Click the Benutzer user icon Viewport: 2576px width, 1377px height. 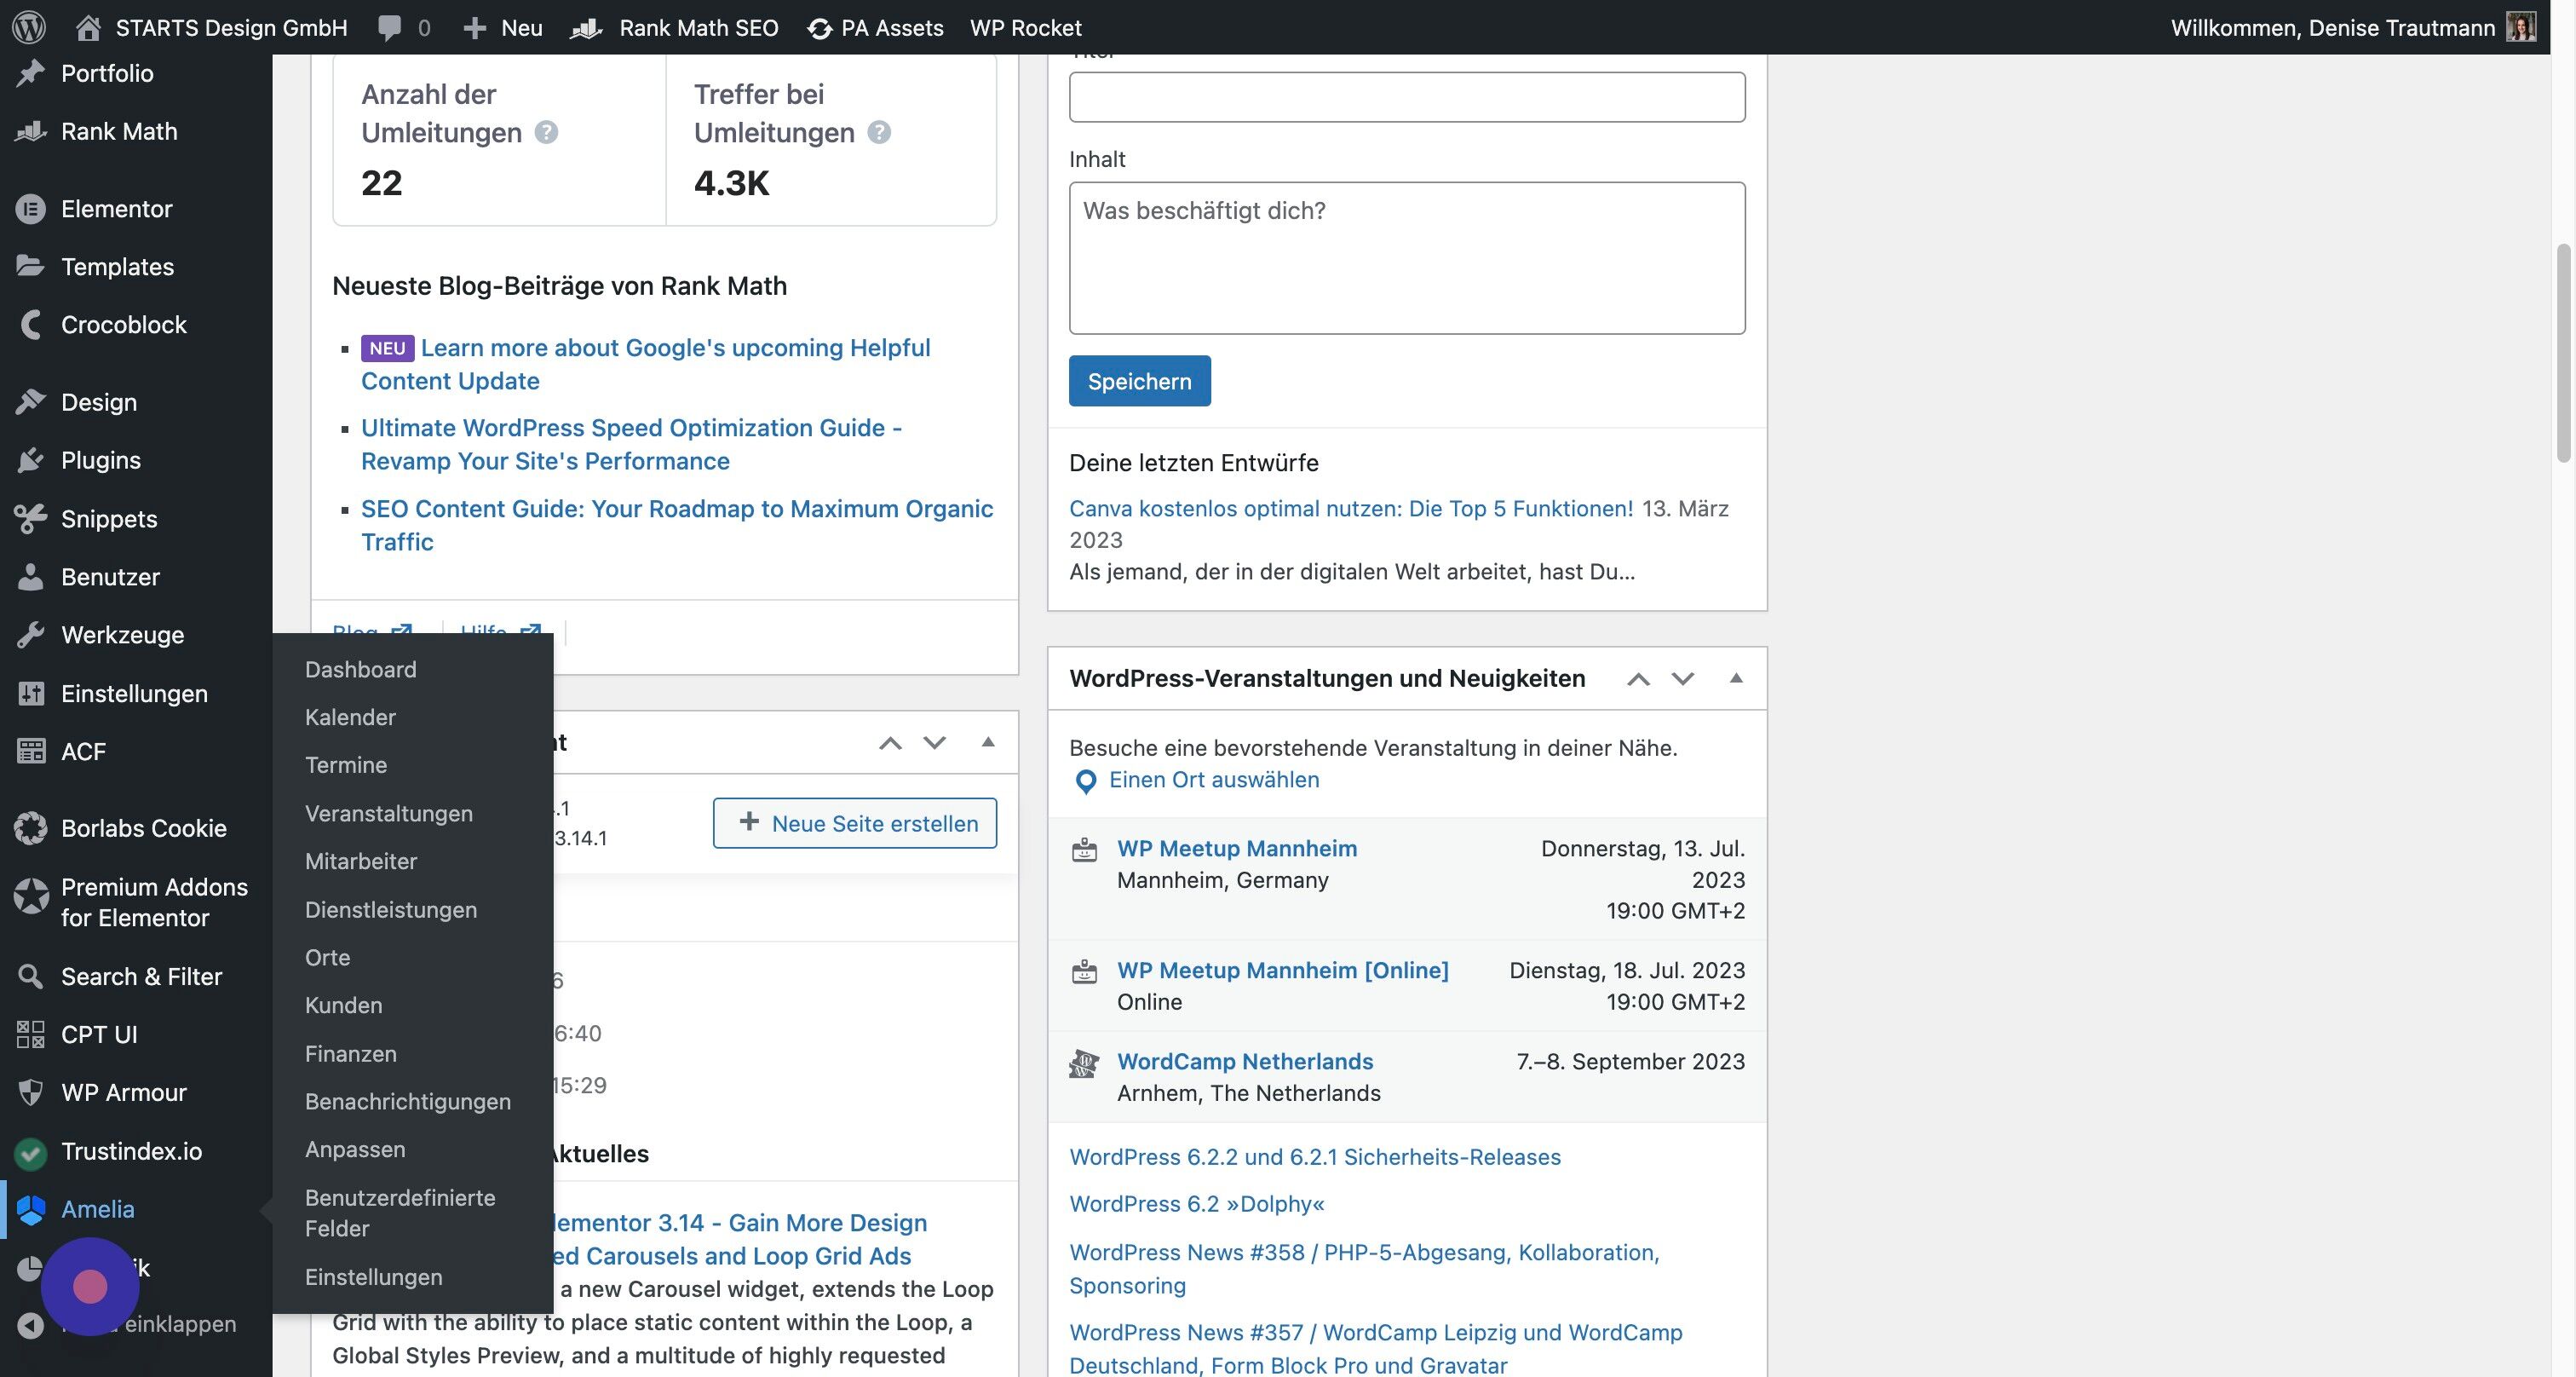point(31,576)
